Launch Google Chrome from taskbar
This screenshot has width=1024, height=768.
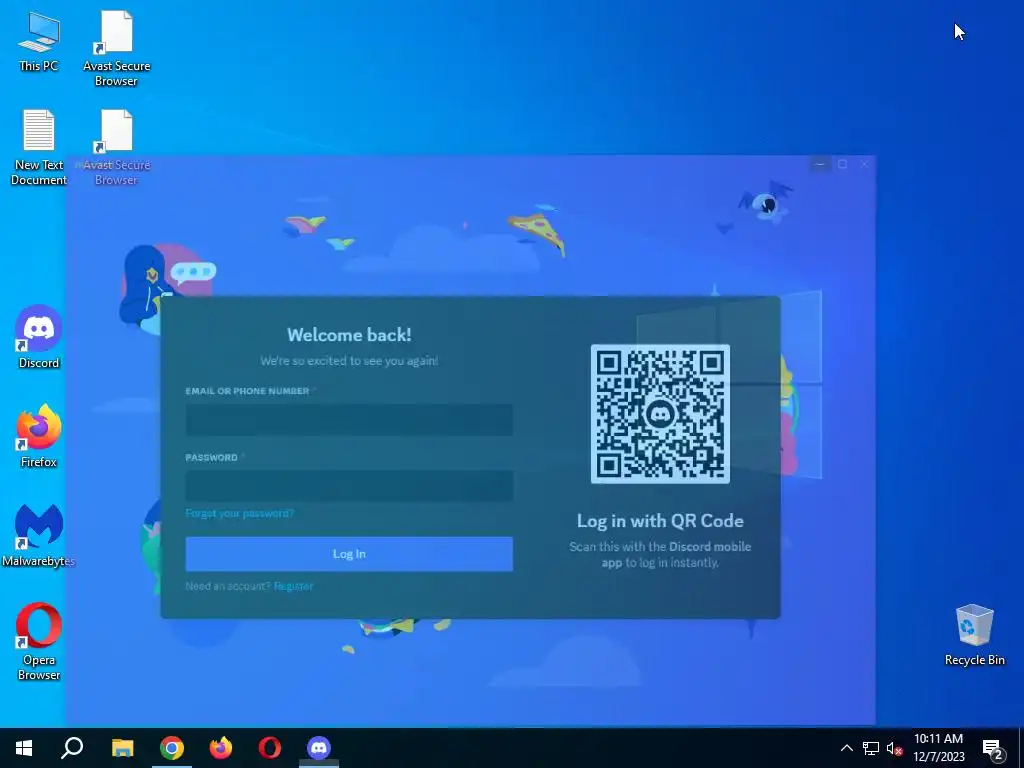(172, 748)
